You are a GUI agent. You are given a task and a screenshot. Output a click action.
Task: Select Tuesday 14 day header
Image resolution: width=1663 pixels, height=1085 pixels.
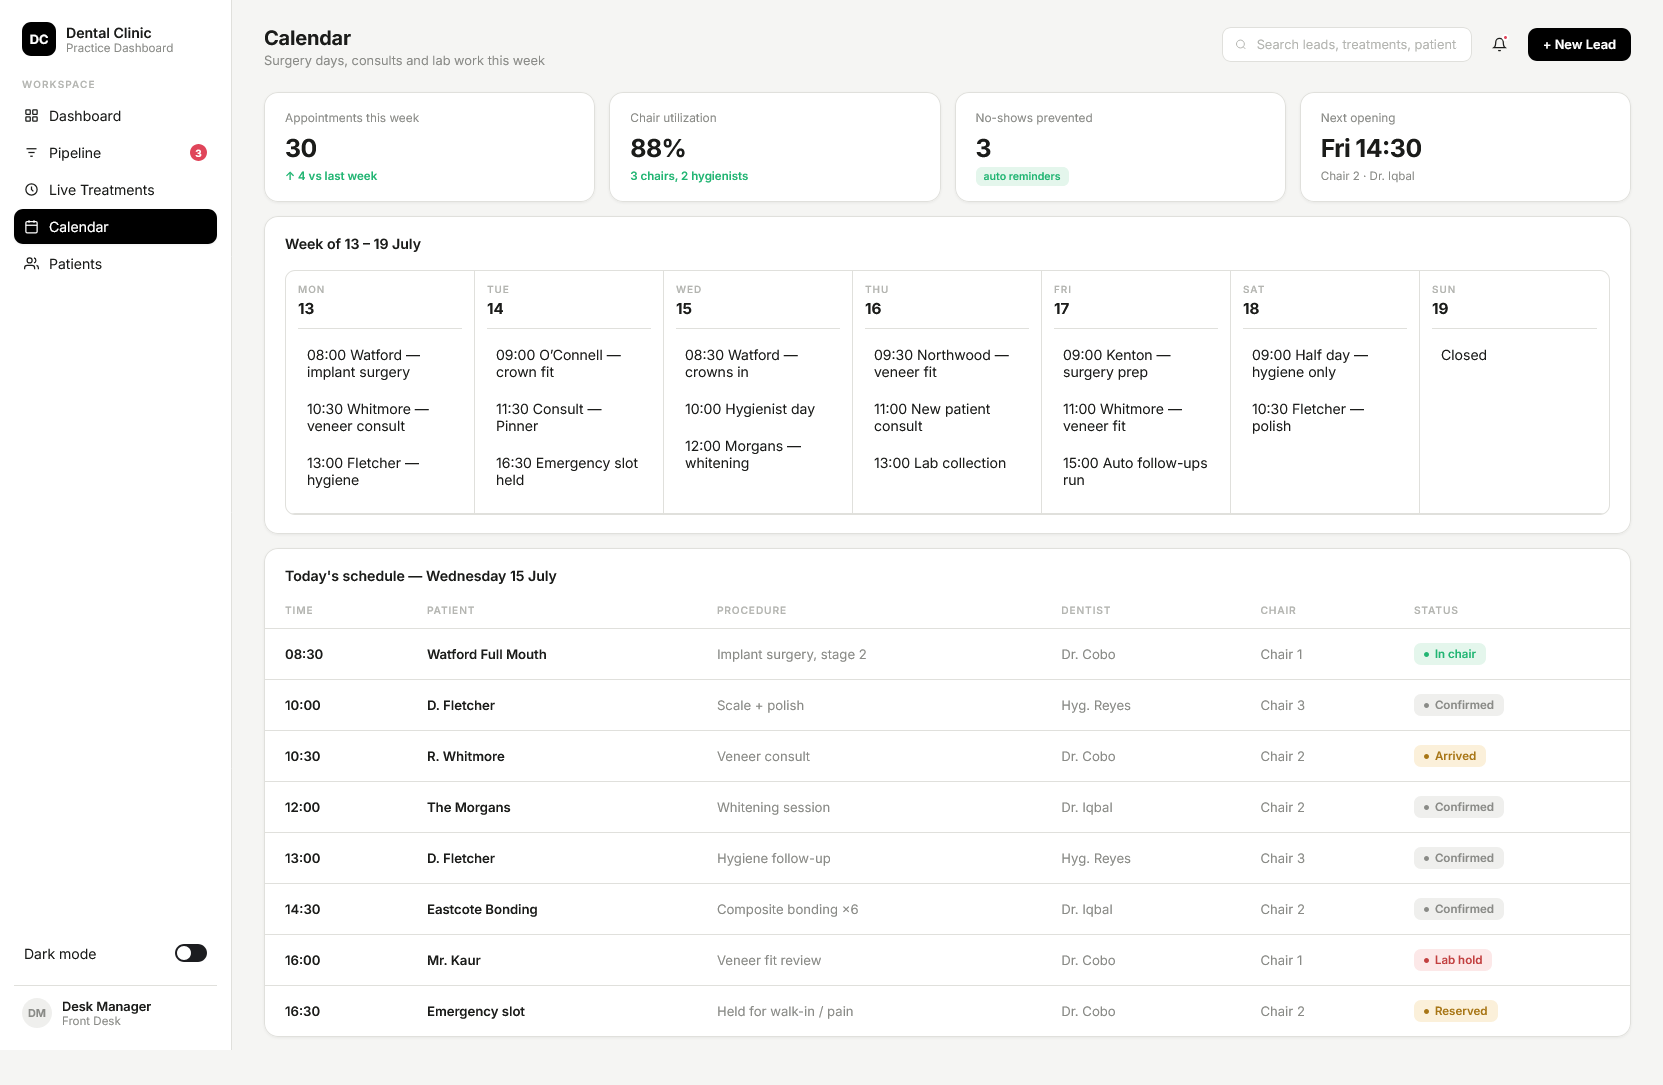click(569, 300)
